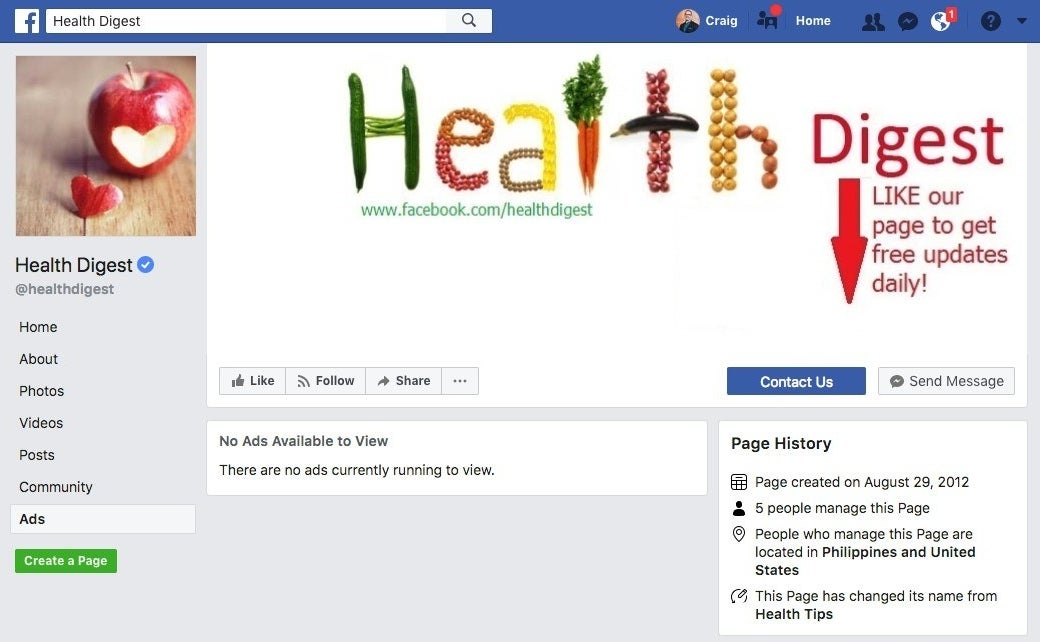
Task: Open the Share button
Action: [403, 381]
